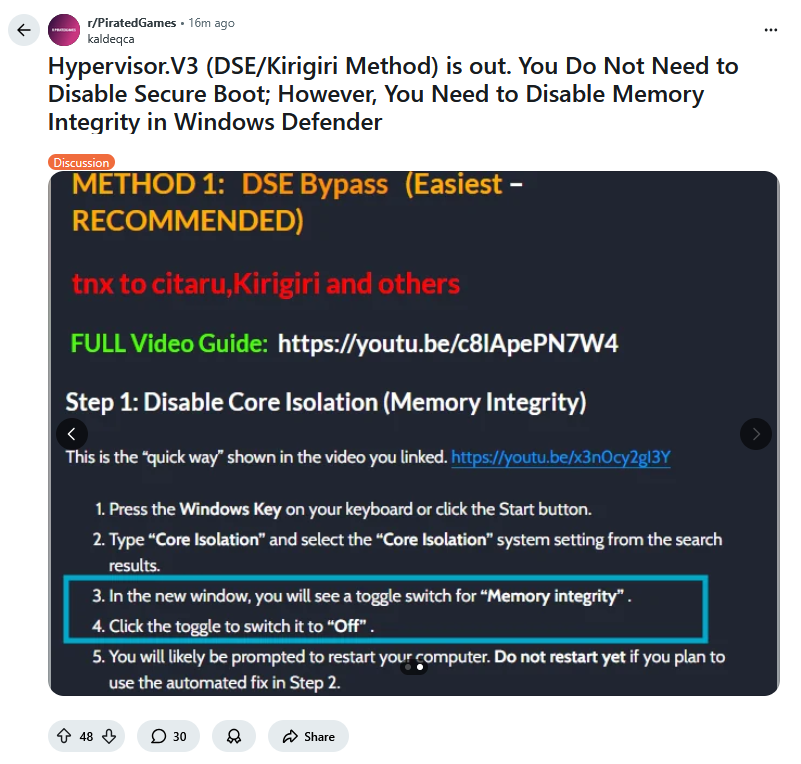This screenshot has height=764, width=801.
Task: Filter posts by the Discussion flair
Action: coord(81,162)
